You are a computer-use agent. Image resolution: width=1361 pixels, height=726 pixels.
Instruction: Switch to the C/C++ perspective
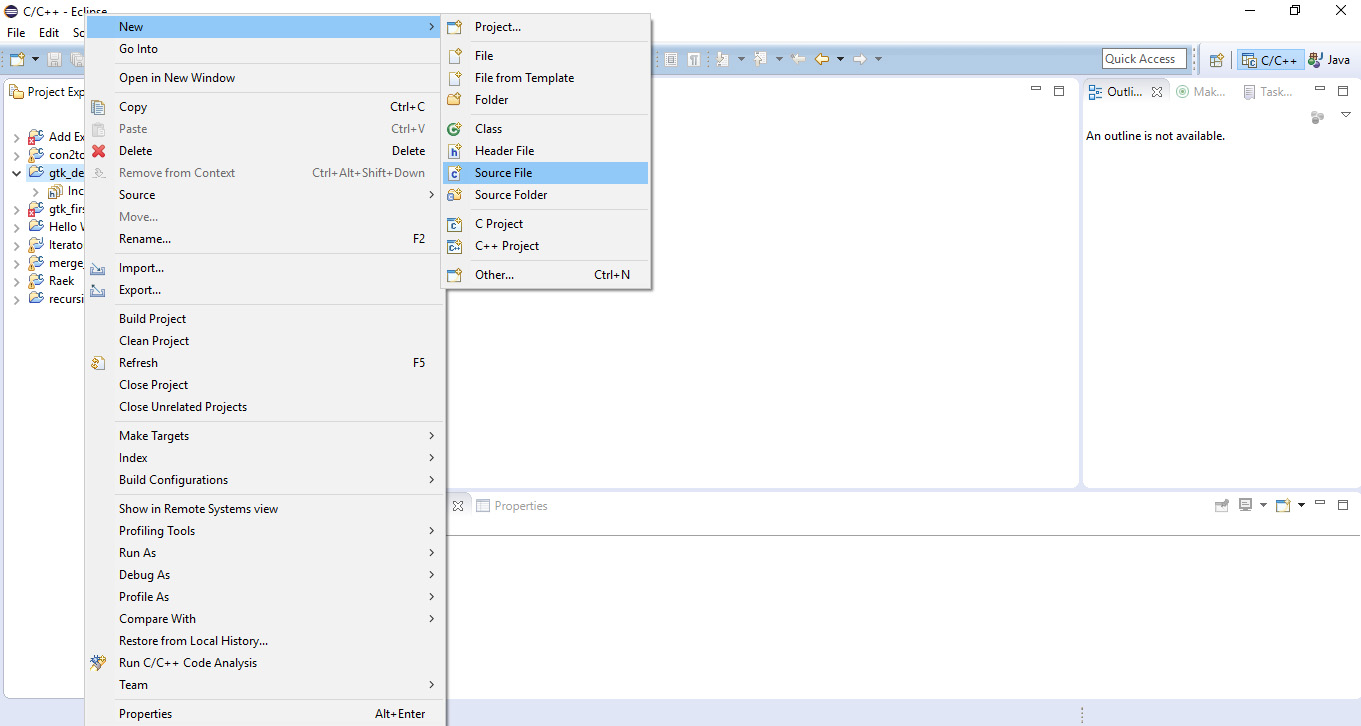(1269, 58)
